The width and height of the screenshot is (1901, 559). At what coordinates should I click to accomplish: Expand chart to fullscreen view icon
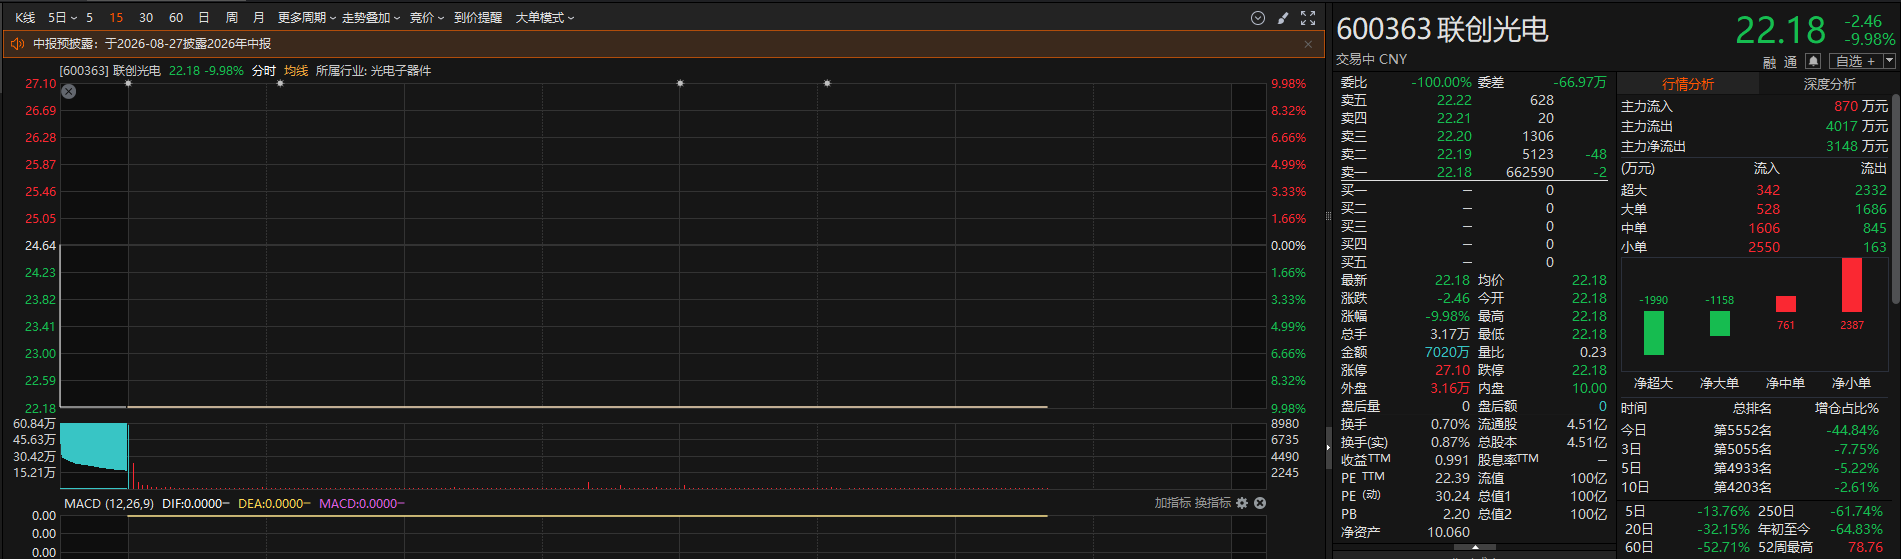(1308, 18)
